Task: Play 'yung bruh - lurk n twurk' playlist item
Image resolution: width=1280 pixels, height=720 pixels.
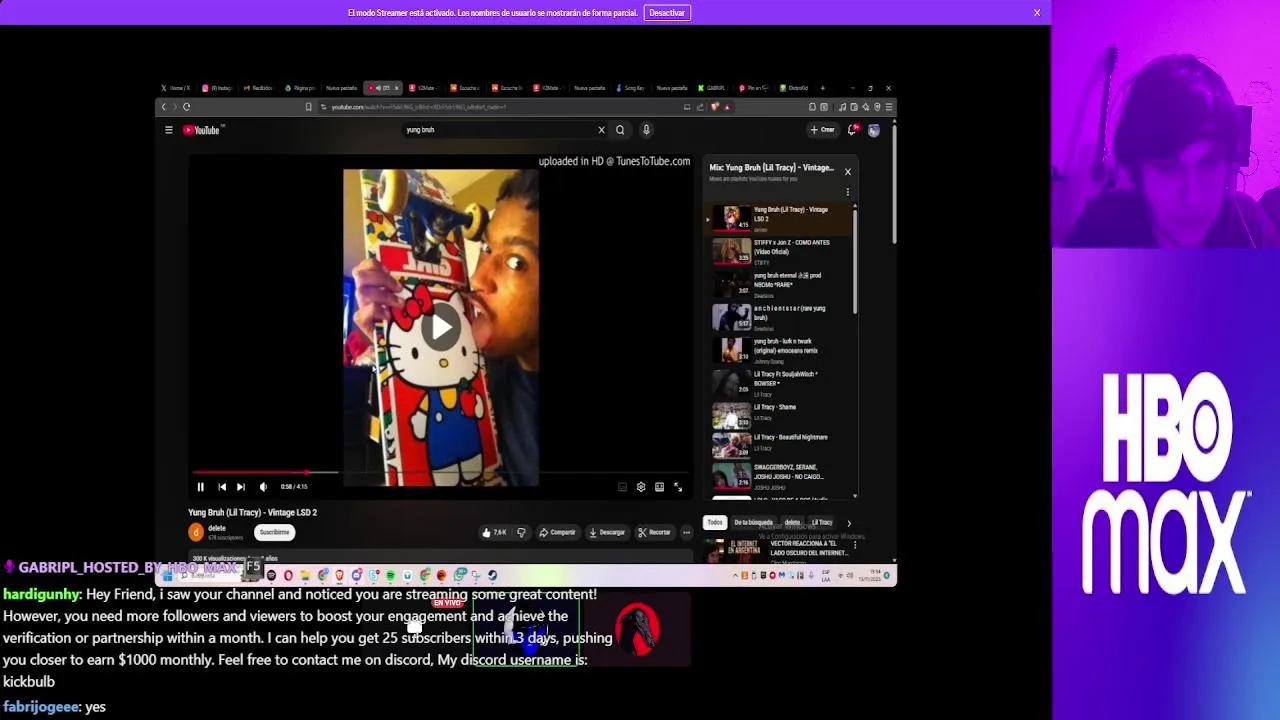Action: point(780,350)
